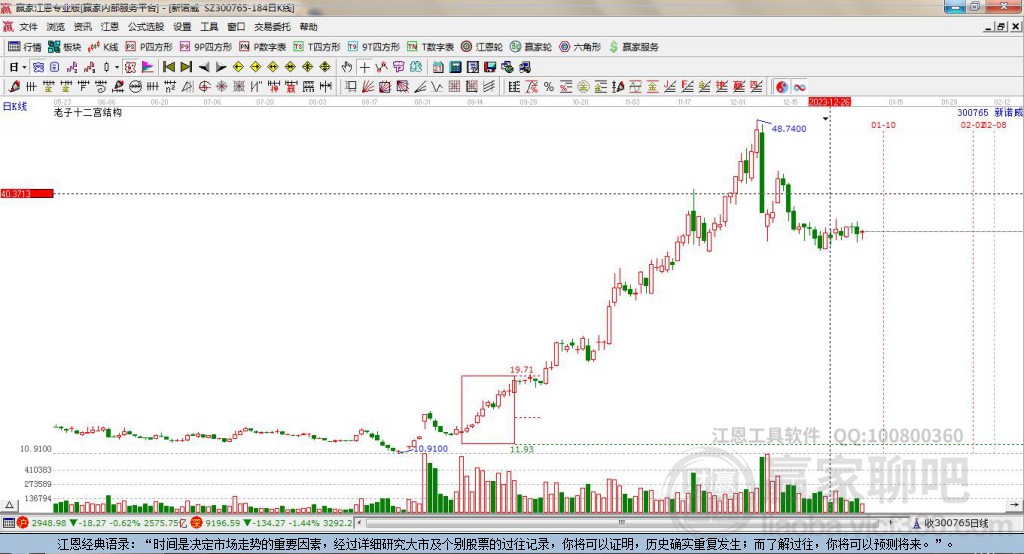The width and height of the screenshot is (1024, 554).
Task: Open the 交易委托 menu
Action: click(272, 27)
